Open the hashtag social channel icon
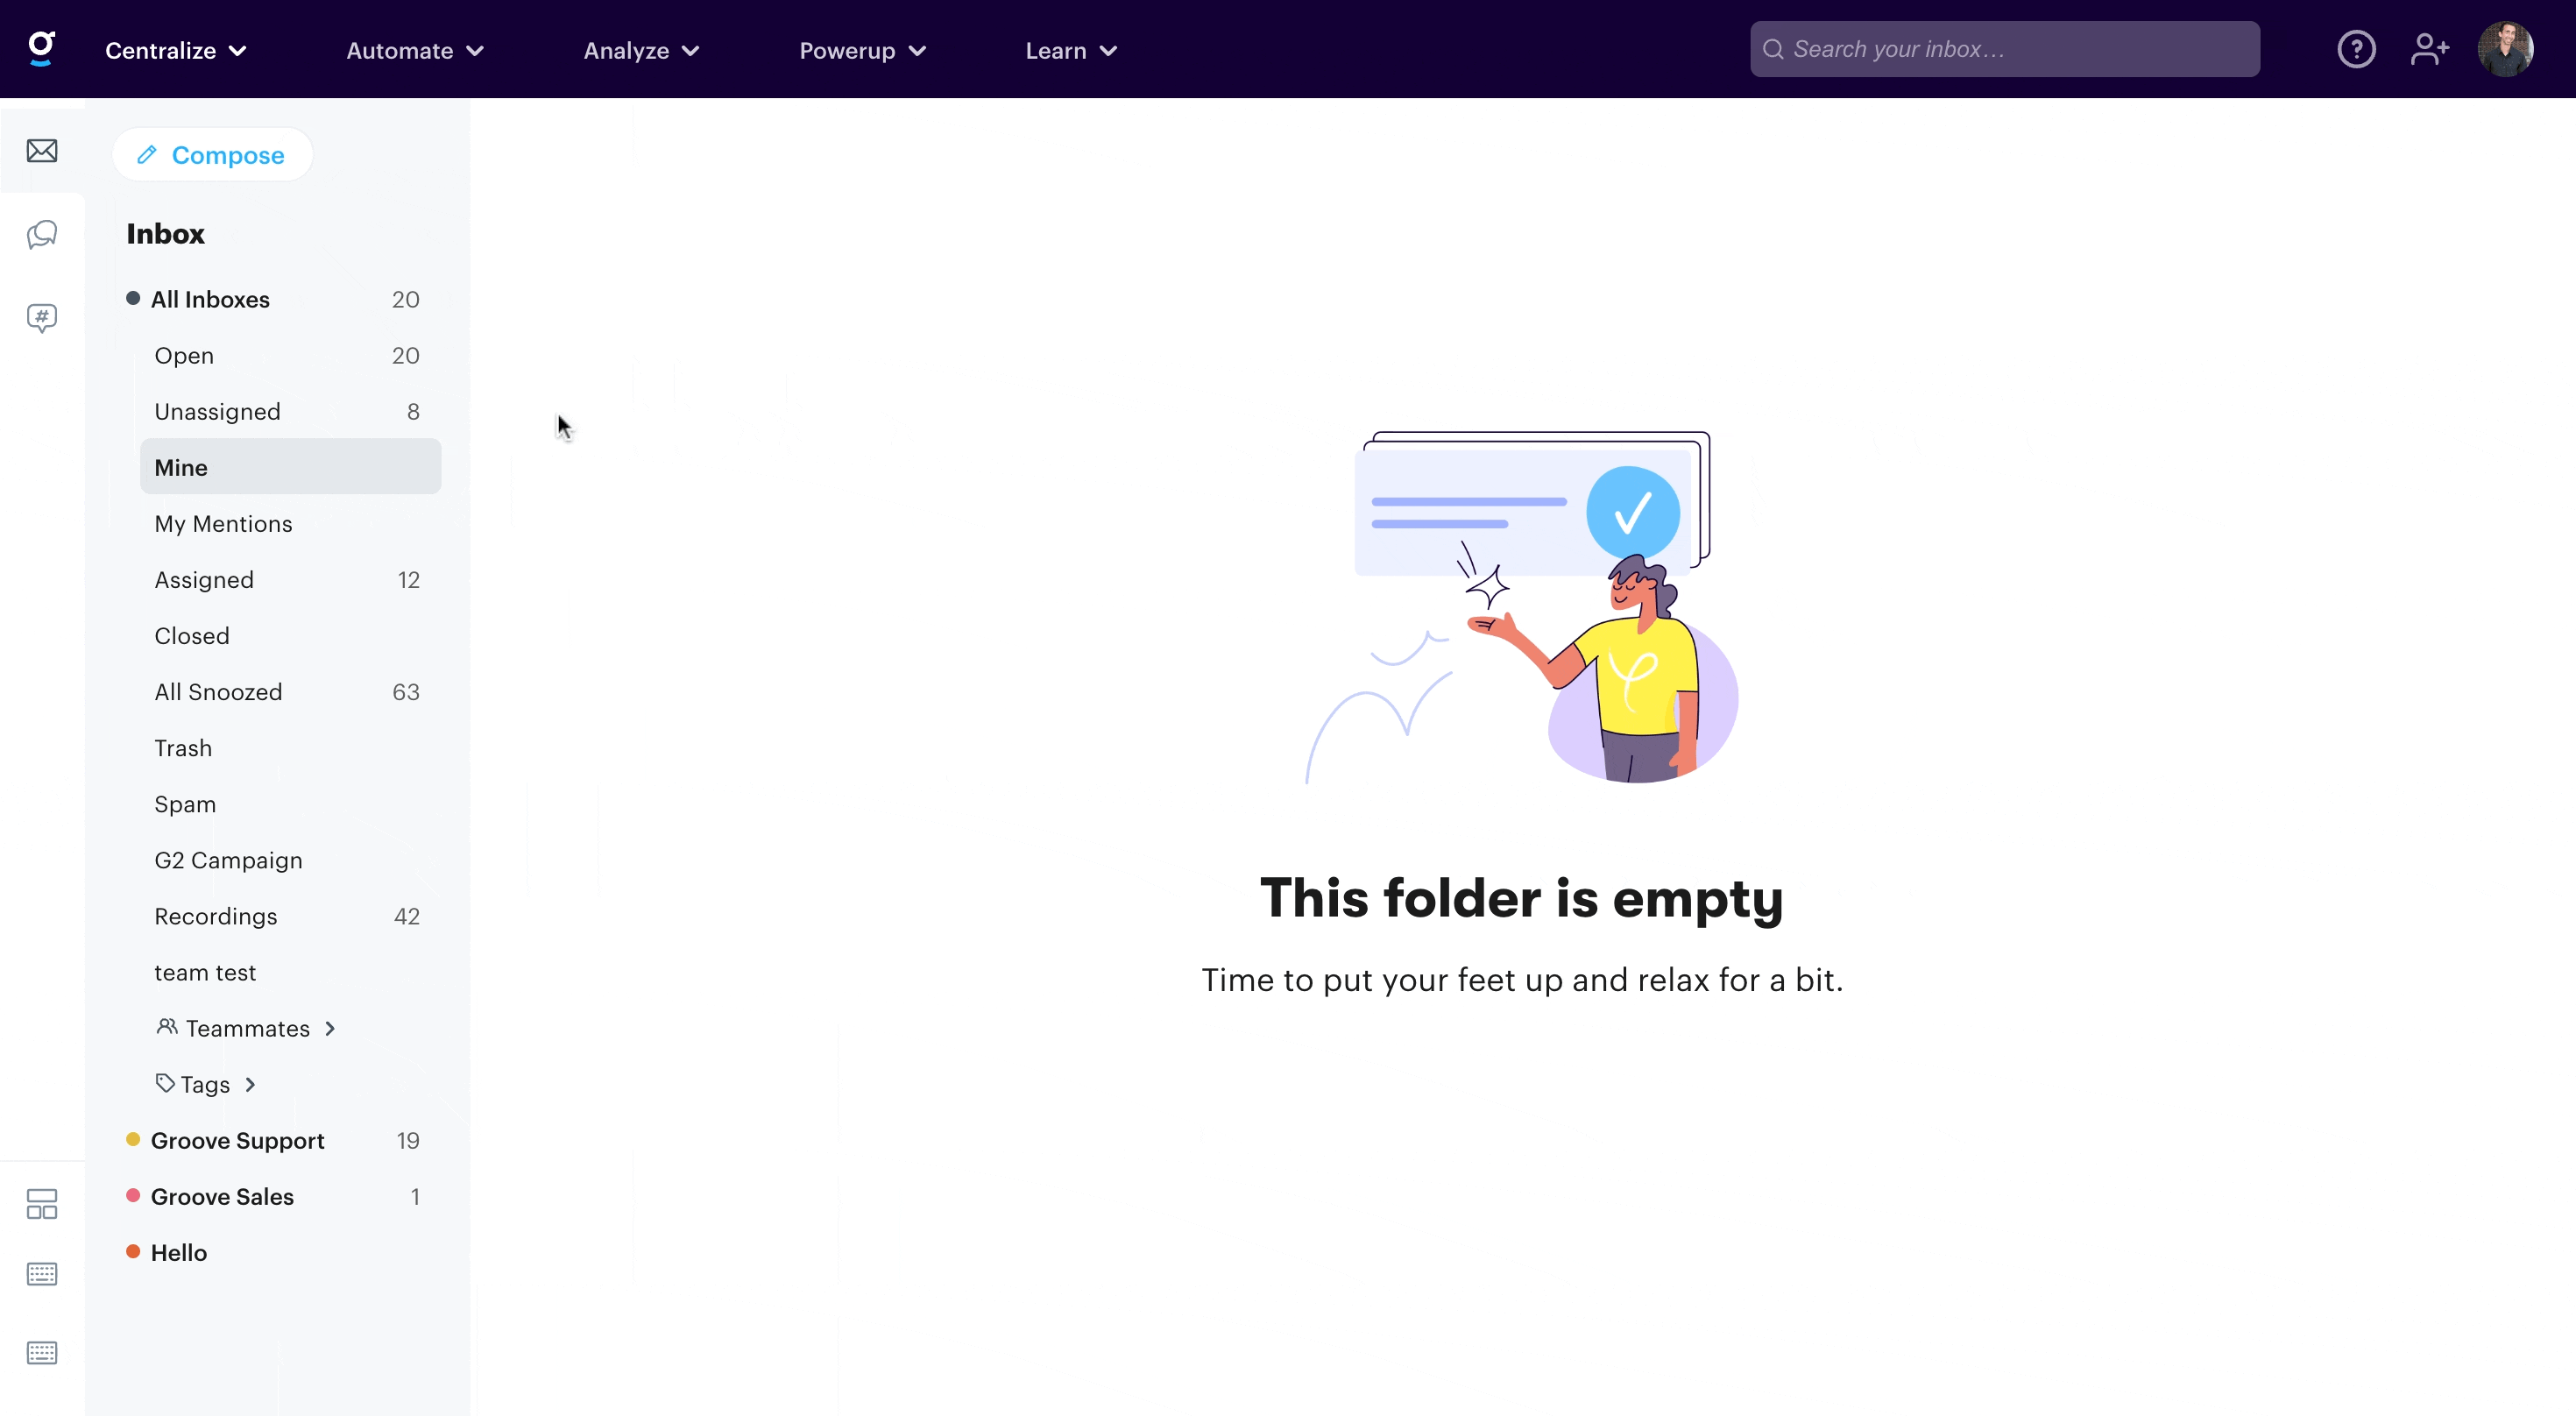The height and width of the screenshot is (1416, 2576). tap(42, 318)
